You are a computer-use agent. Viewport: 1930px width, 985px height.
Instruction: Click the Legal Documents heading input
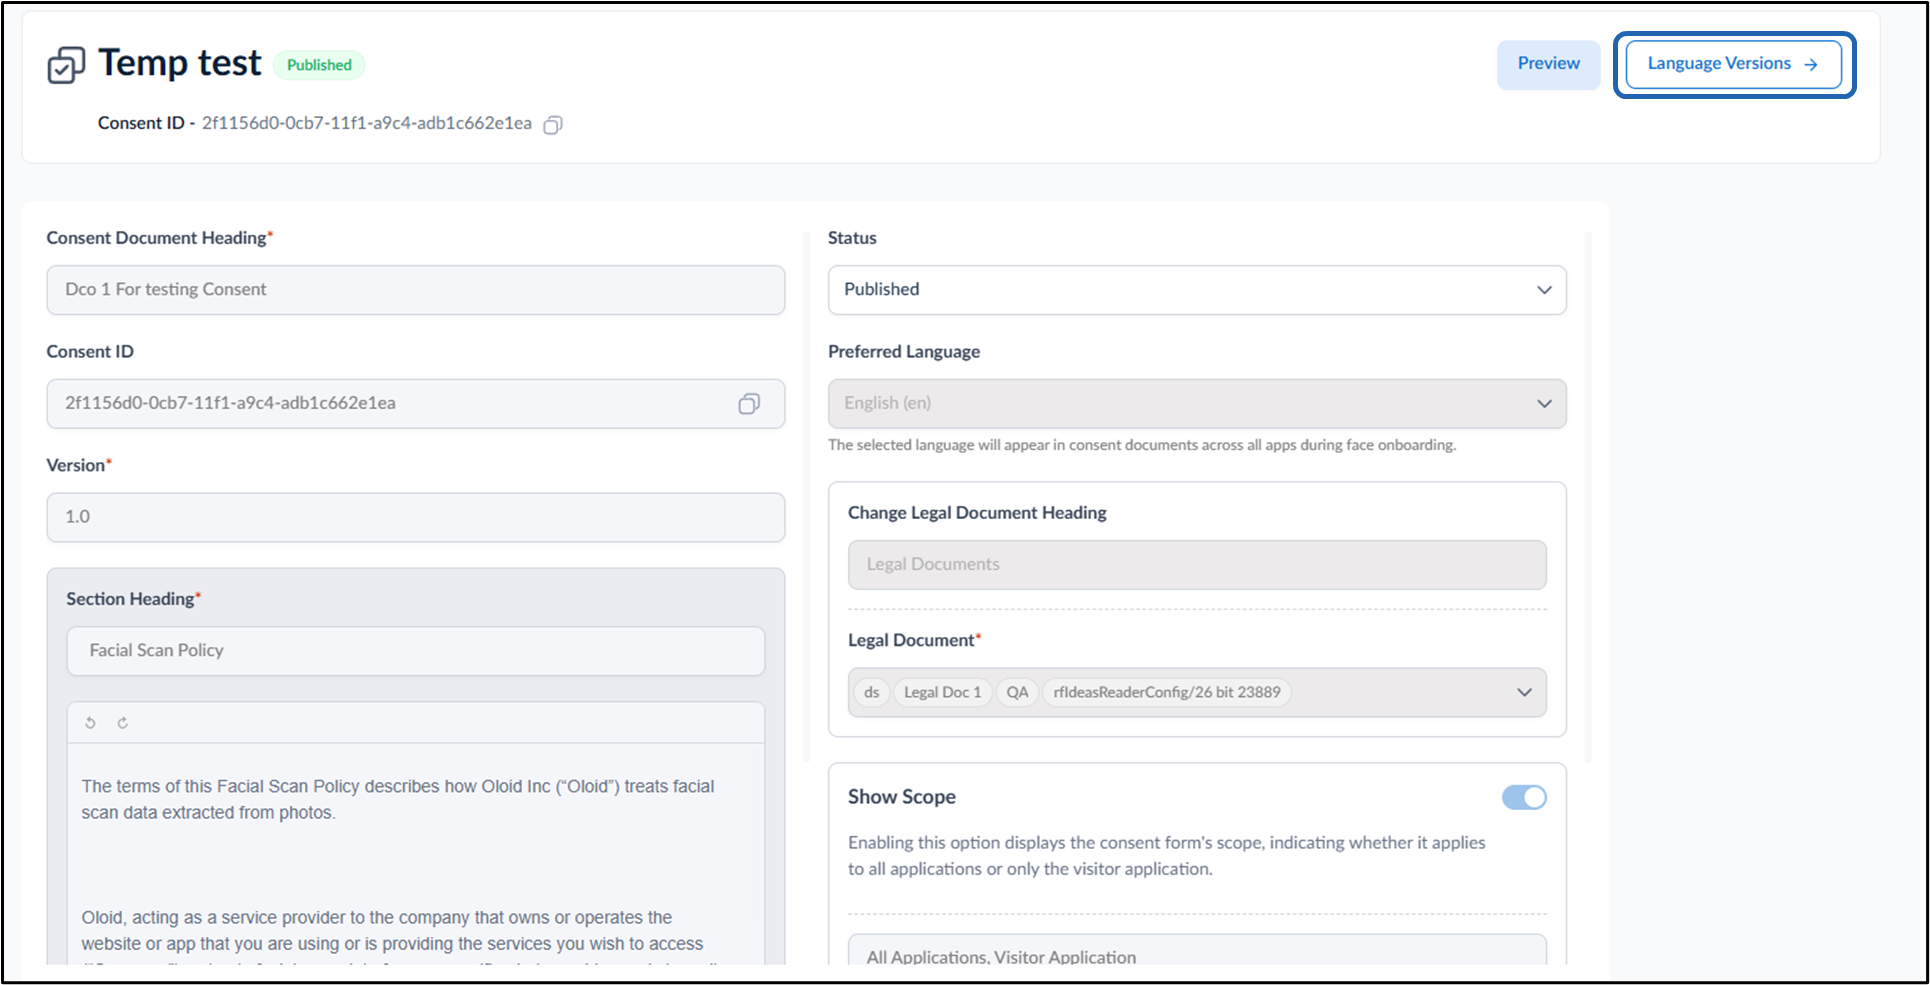pyautogui.click(x=1197, y=565)
